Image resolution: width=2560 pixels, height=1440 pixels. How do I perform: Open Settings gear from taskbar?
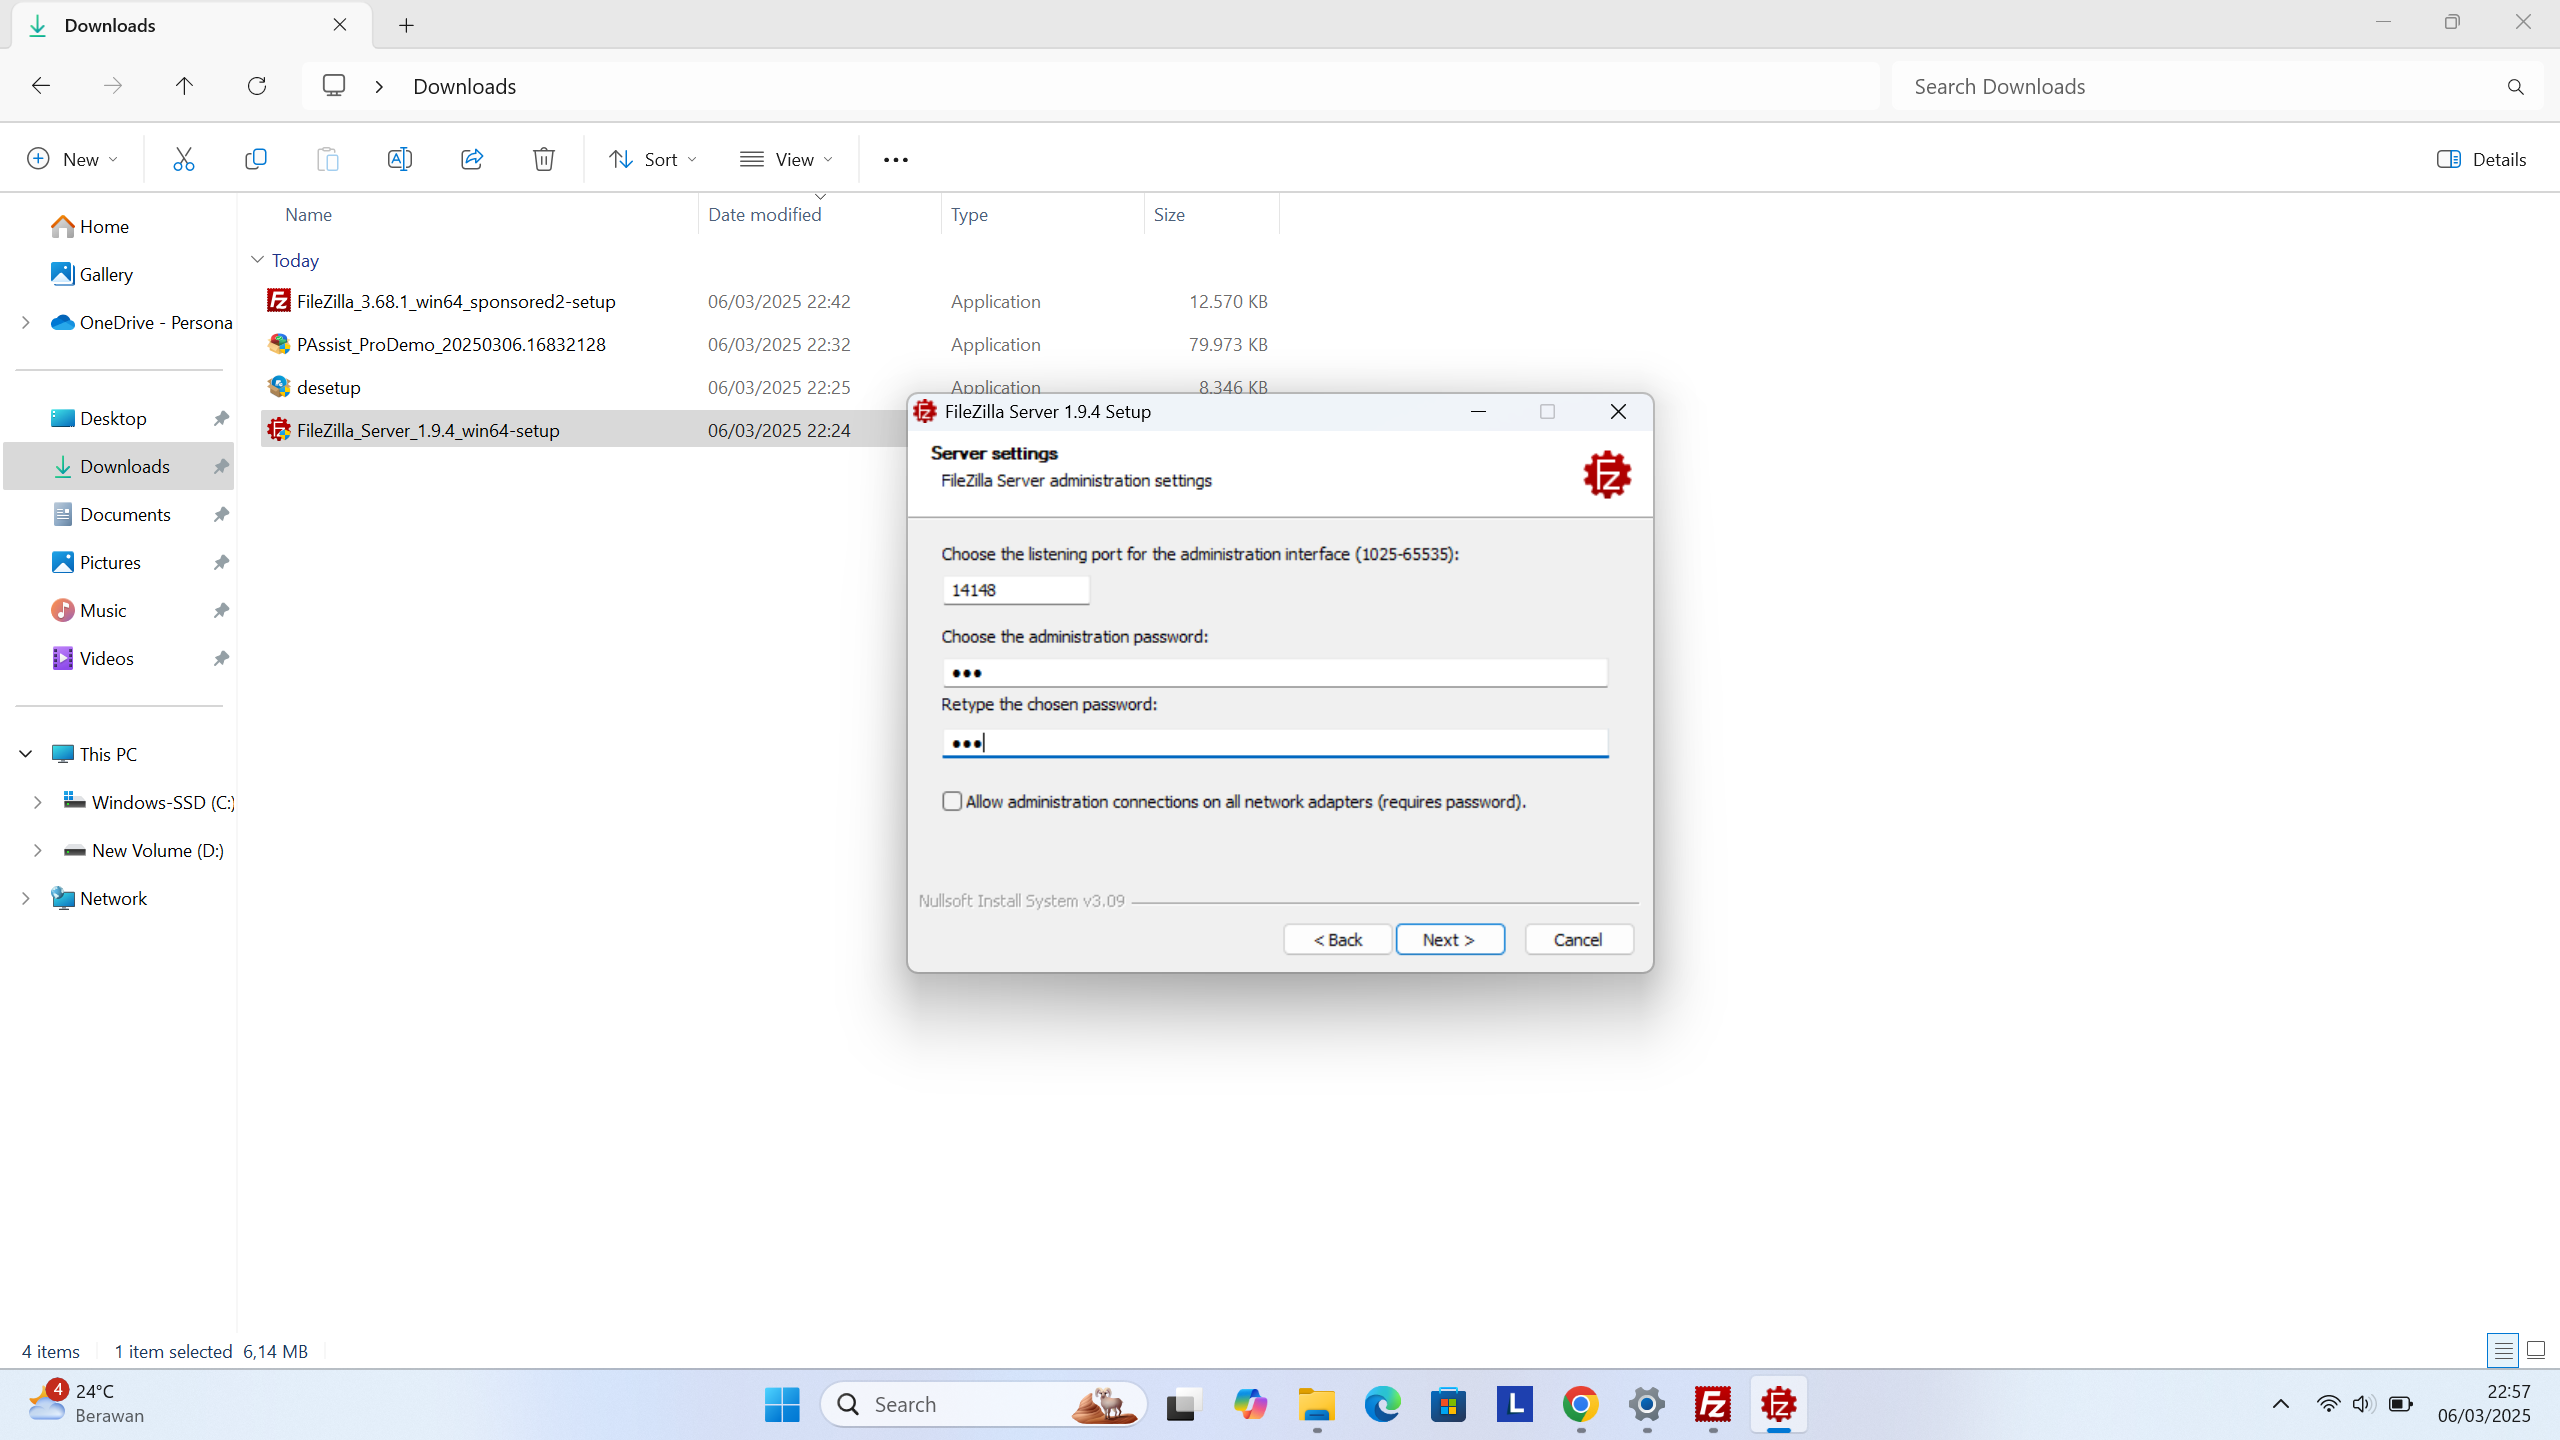pyautogui.click(x=1646, y=1404)
